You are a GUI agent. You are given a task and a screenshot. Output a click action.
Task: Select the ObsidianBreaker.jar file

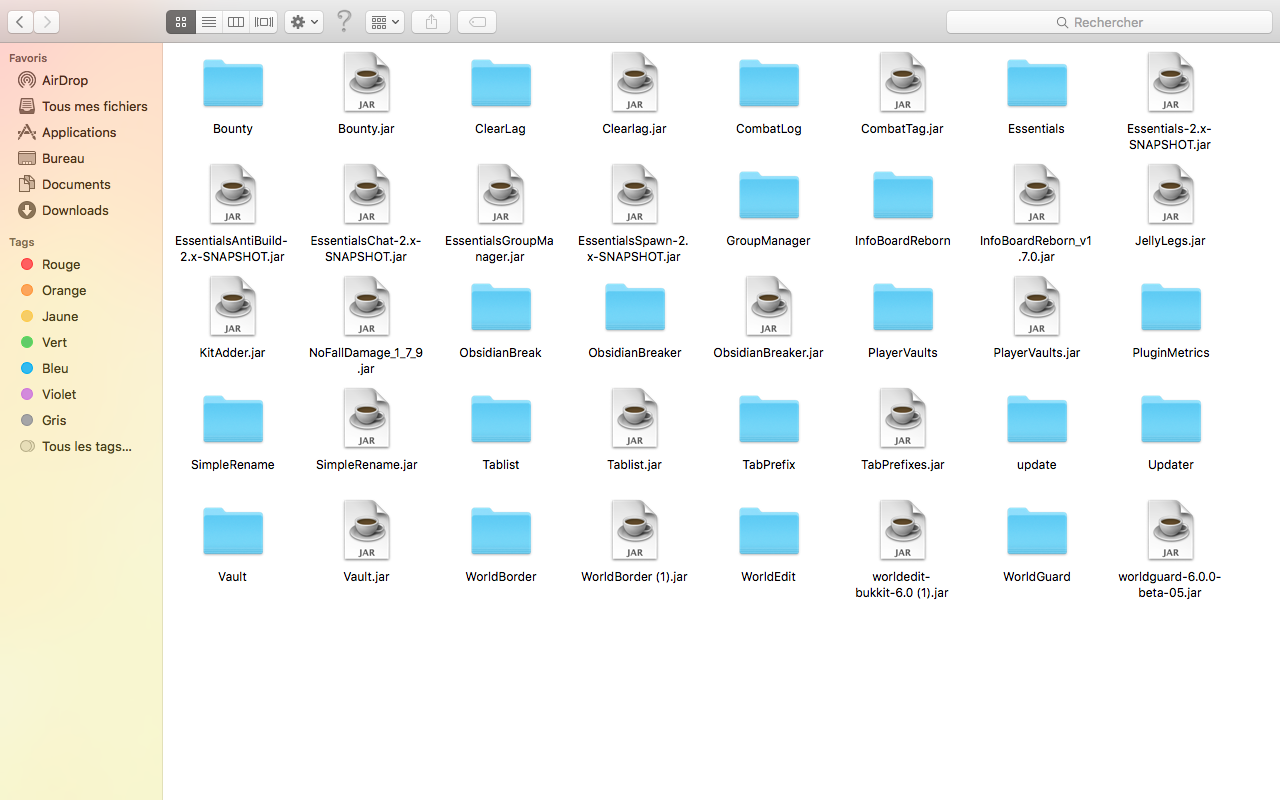769,306
